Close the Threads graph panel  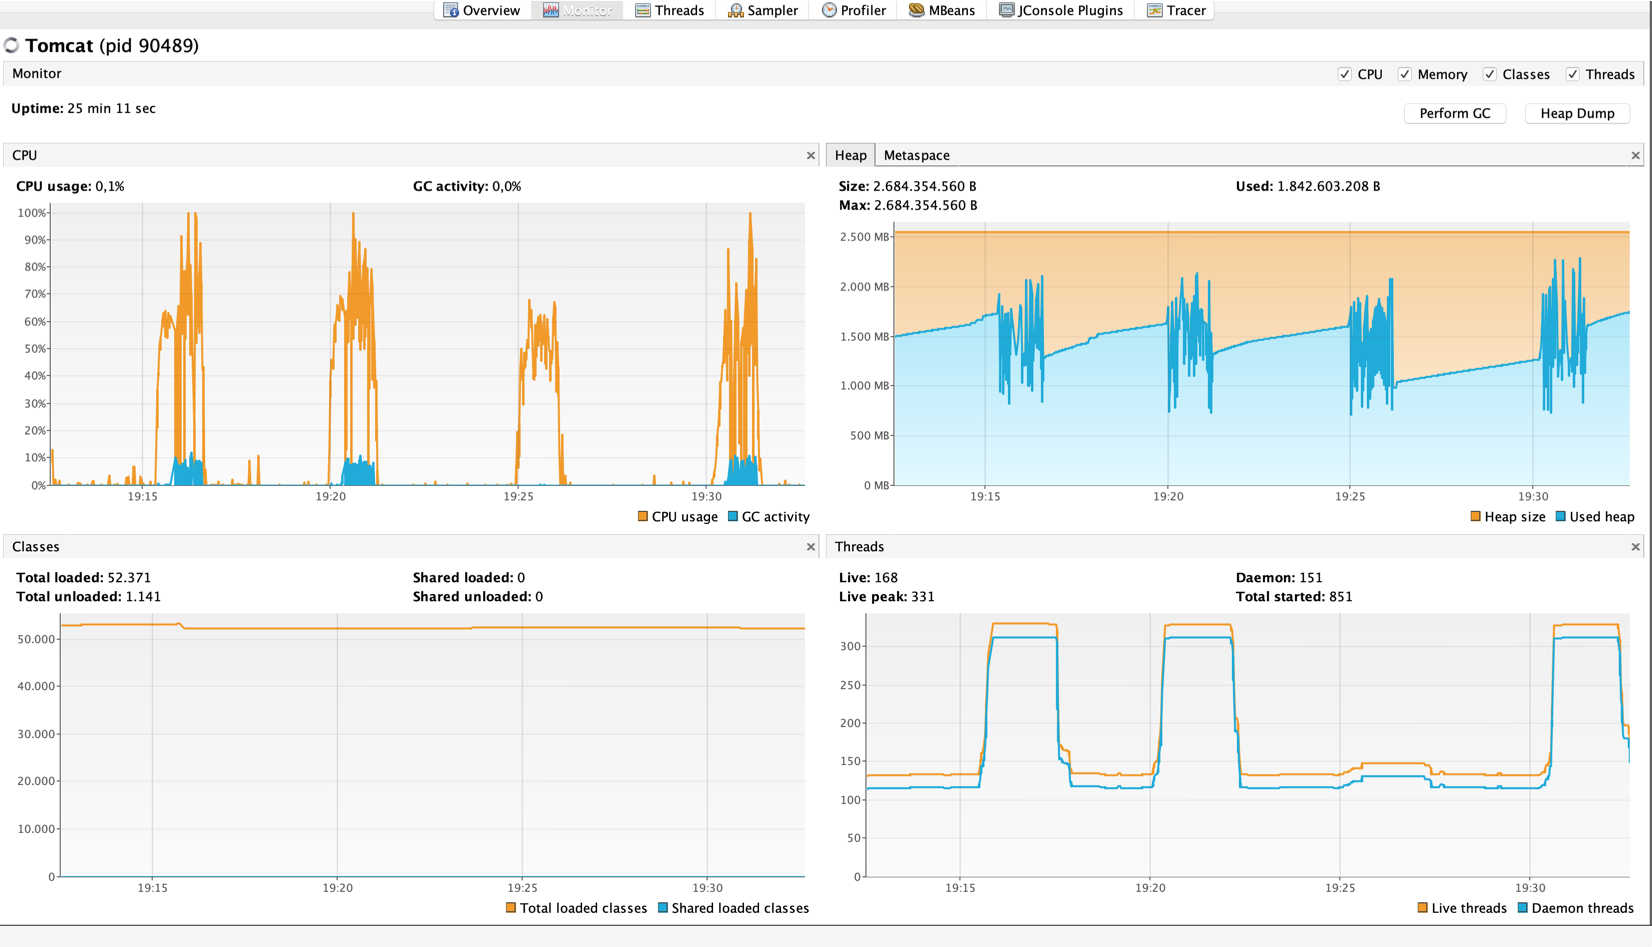pos(1636,547)
